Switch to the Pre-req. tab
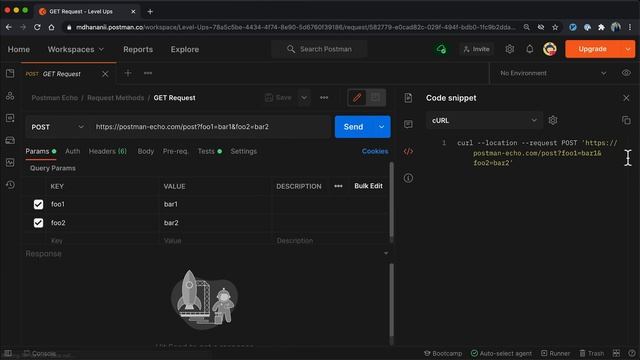The height and width of the screenshot is (360, 640). tap(176, 151)
